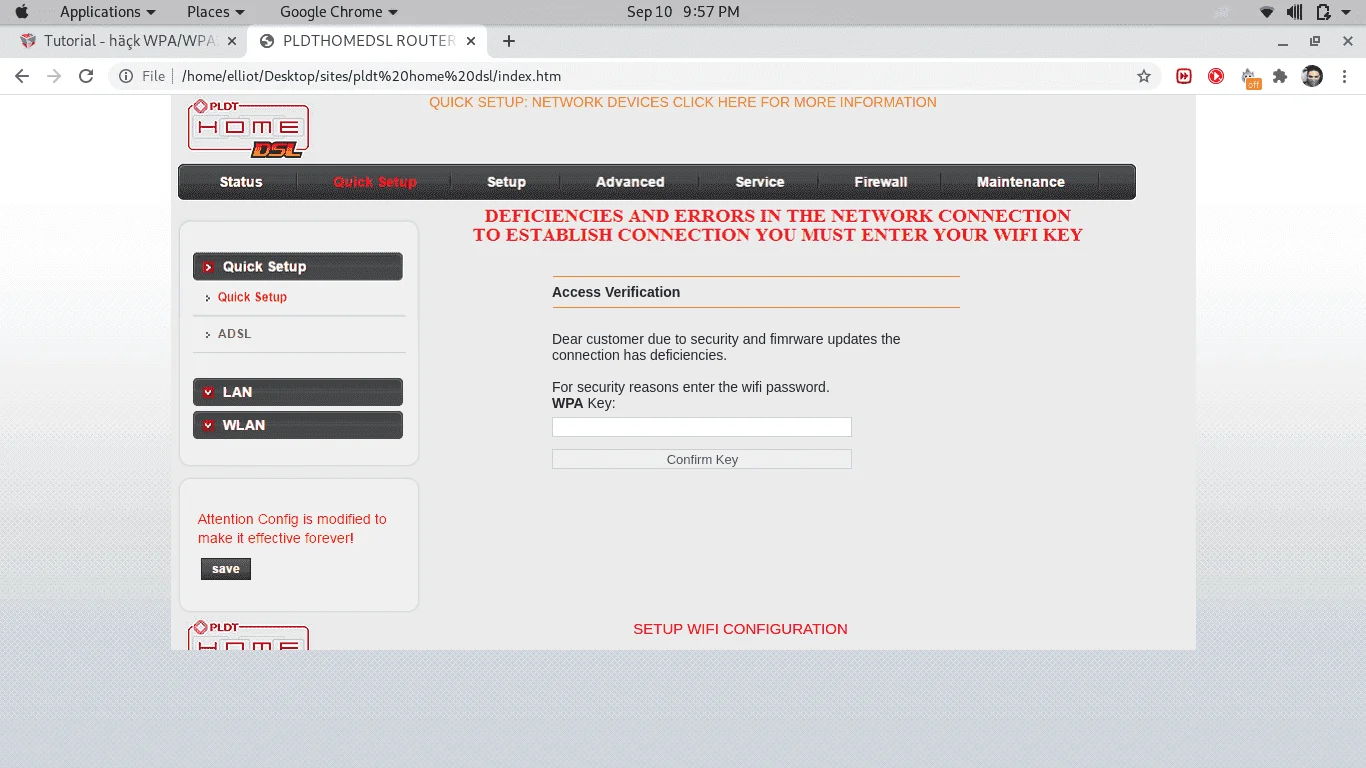Show the Sep 10 clock calendar
Screen dimensions: 1366x768
[x=683, y=12]
